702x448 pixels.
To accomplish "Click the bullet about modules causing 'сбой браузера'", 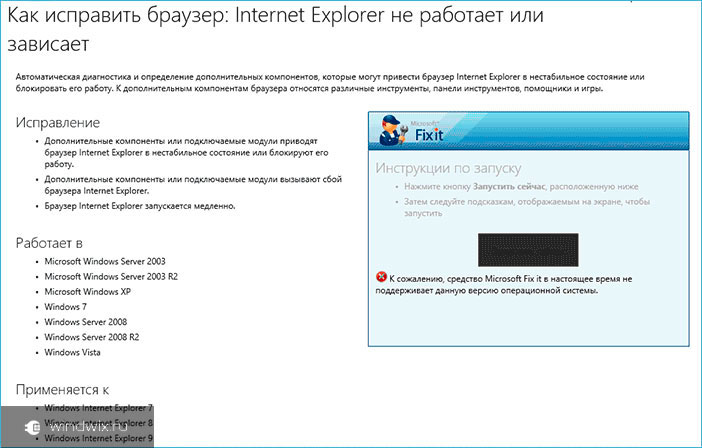I will [193, 185].
